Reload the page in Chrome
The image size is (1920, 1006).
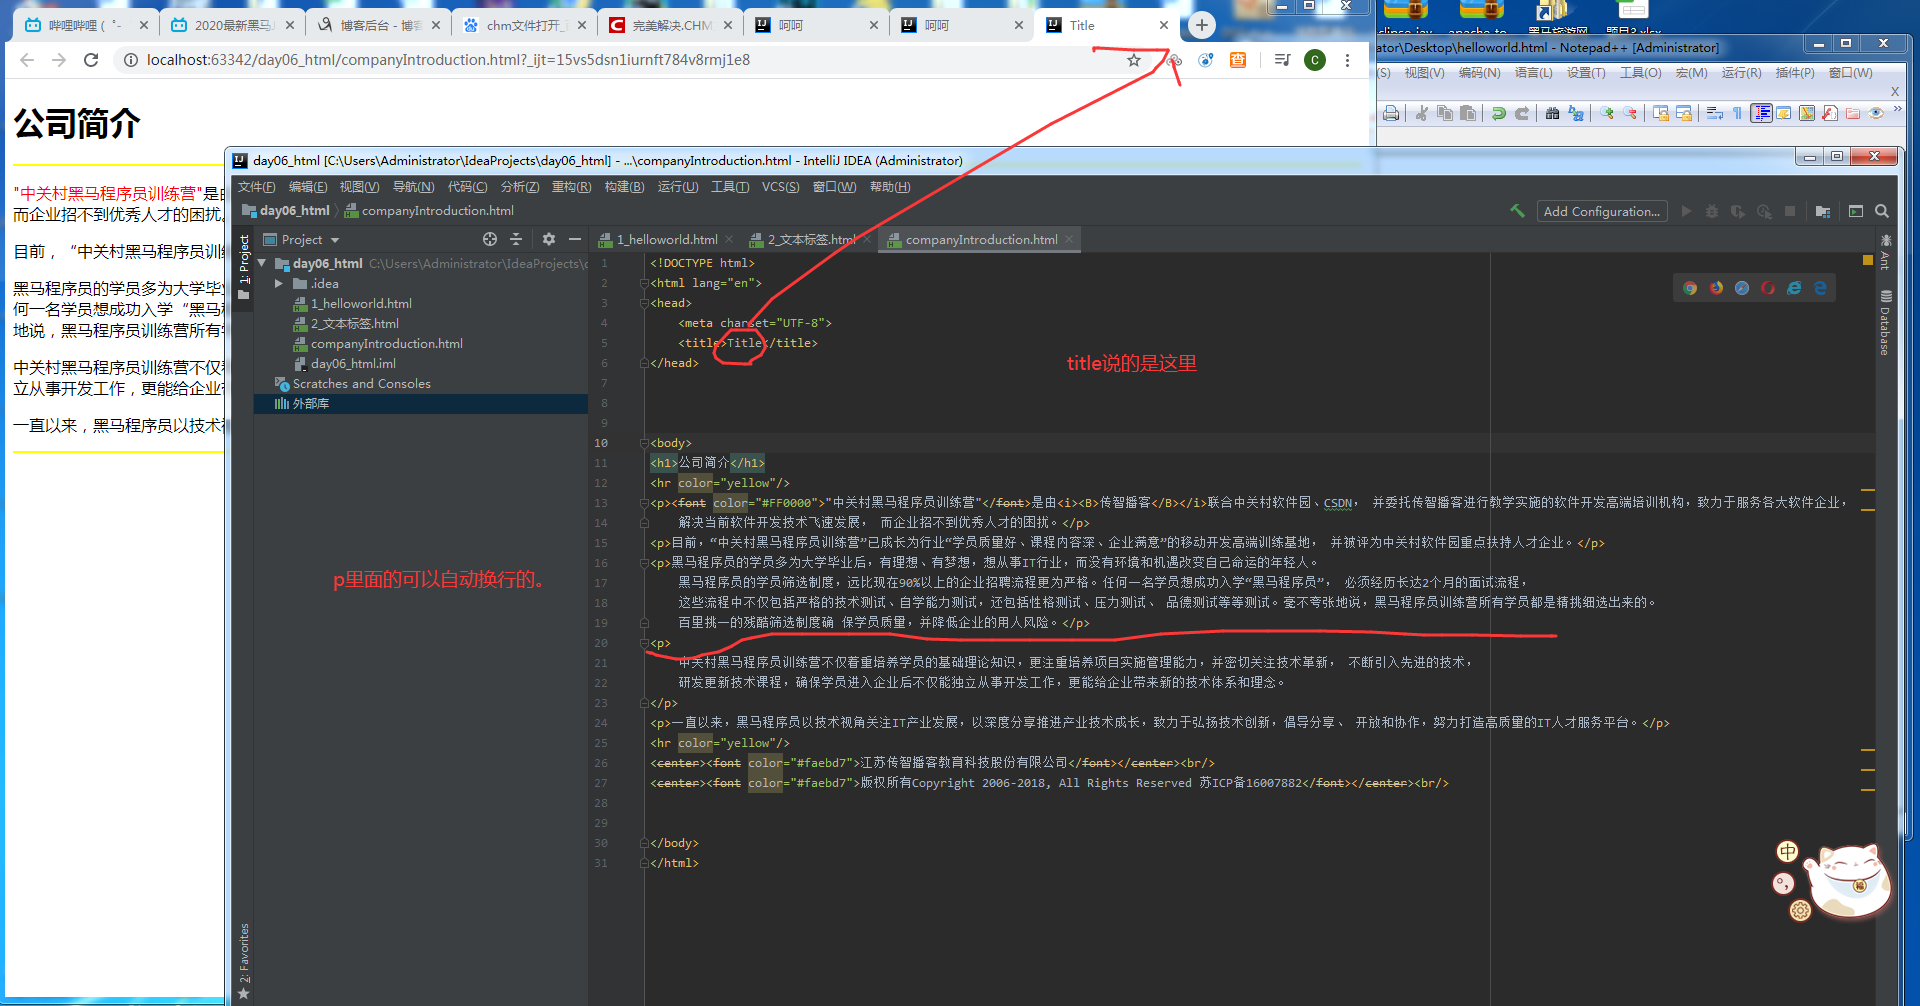pos(91,60)
